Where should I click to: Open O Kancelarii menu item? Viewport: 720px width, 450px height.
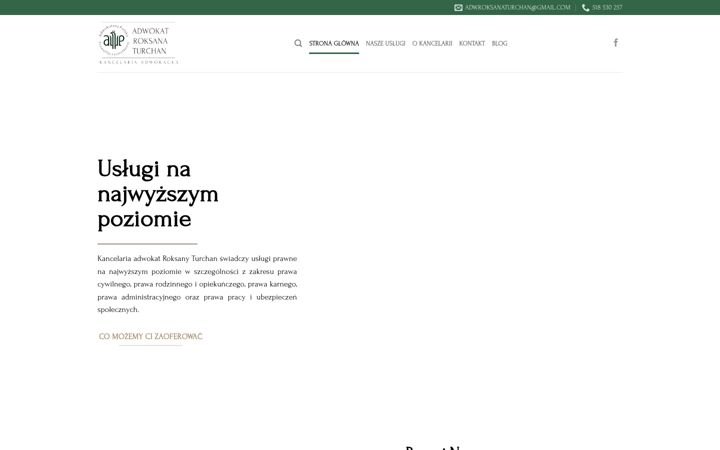pos(432,43)
